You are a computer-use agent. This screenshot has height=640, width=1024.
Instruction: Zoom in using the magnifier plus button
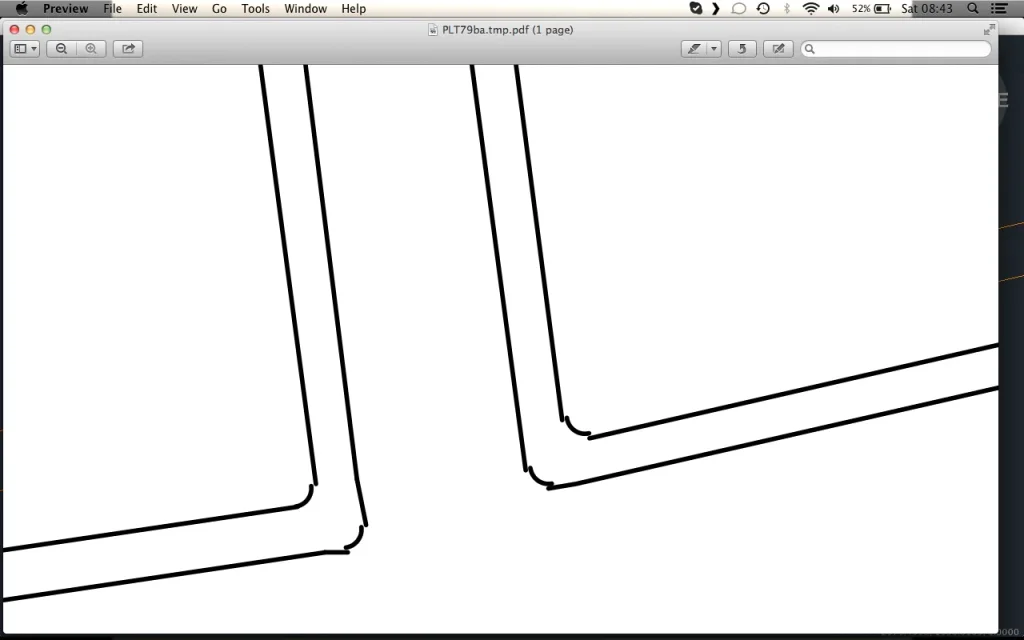(x=91, y=48)
